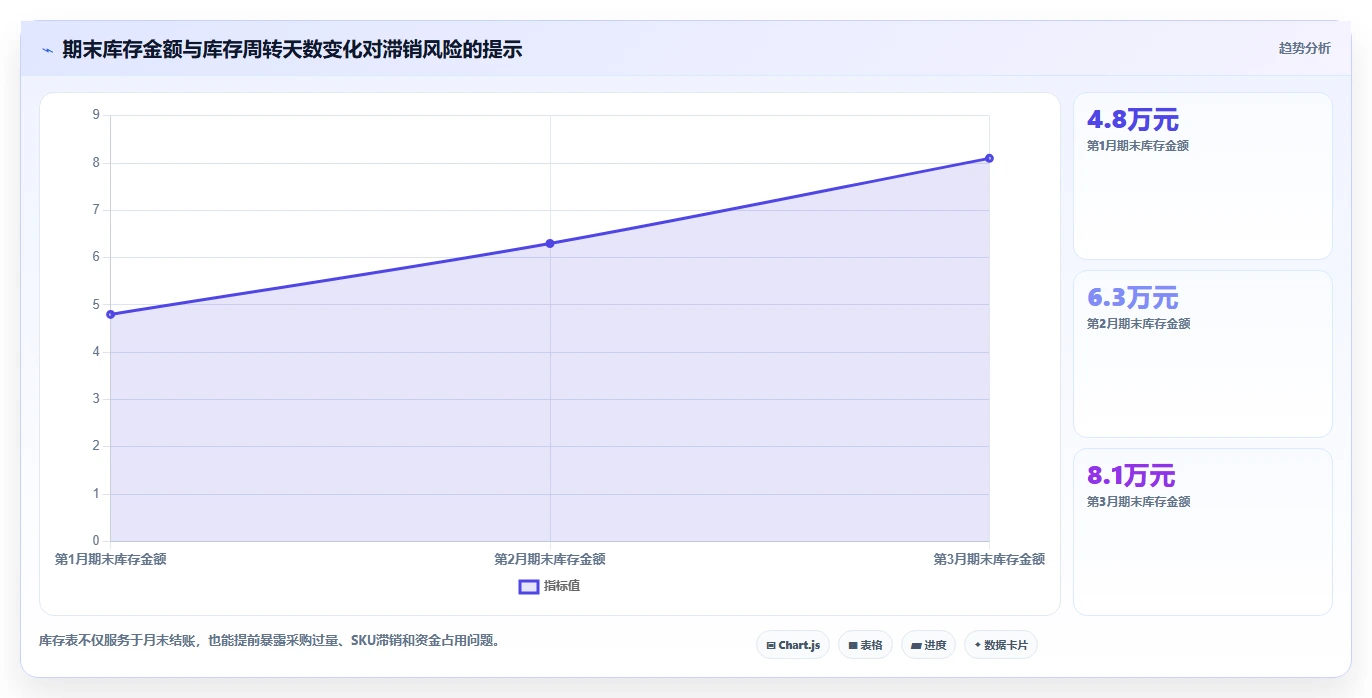This screenshot has width=1372, height=698.
Task: Open the 4.8万元 data card
Action: click(1202, 176)
